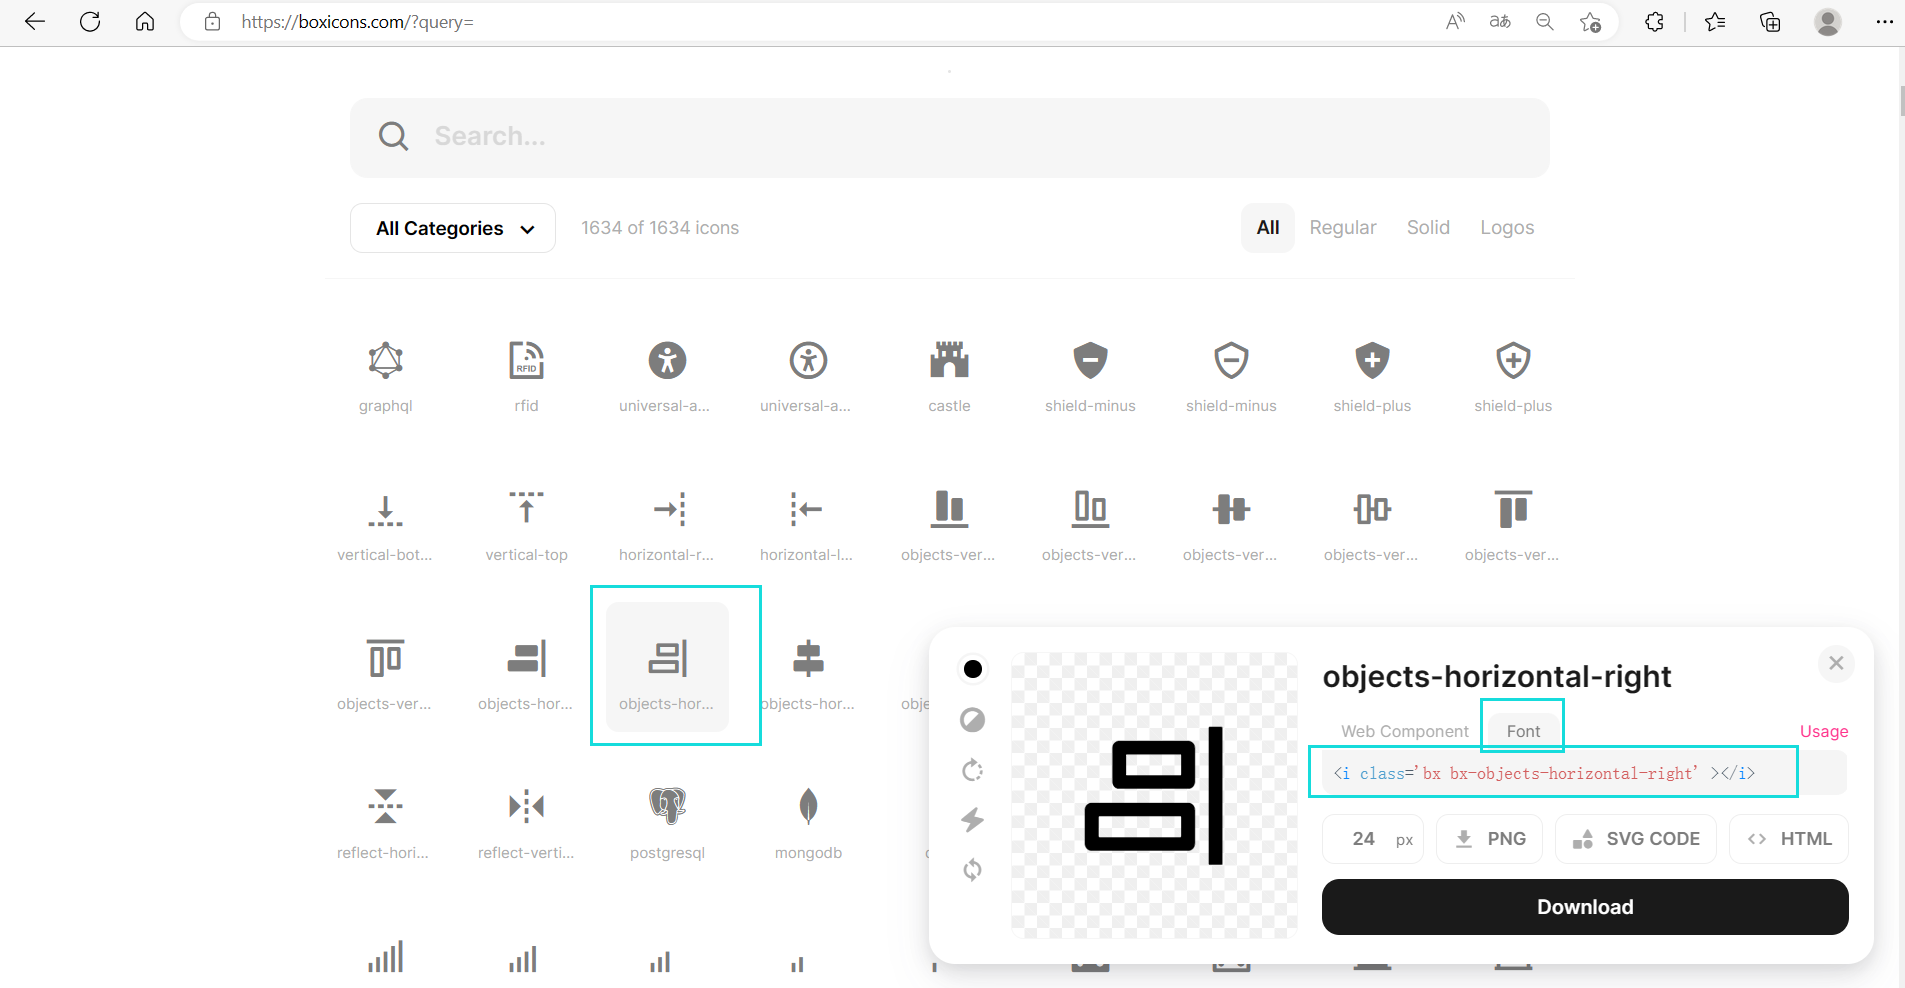Click the vertical-top arrow icon
The width and height of the screenshot is (1905, 988).
[526, 509]
